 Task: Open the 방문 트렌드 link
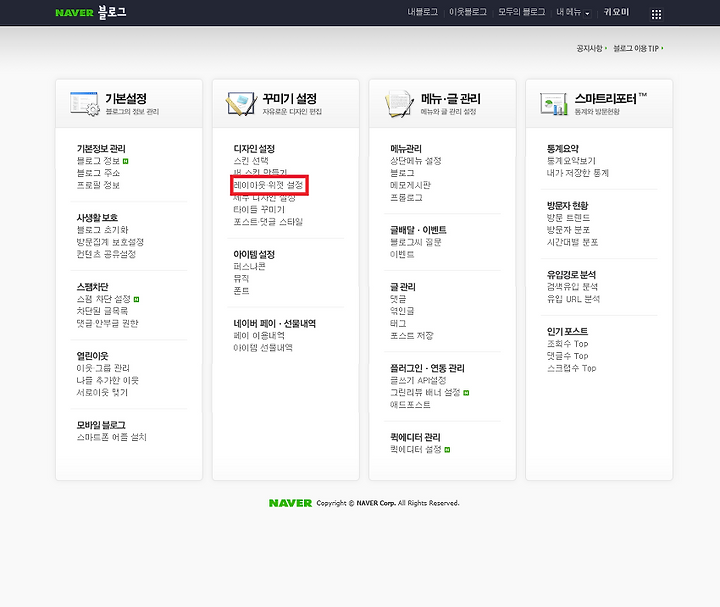[568, 218]
